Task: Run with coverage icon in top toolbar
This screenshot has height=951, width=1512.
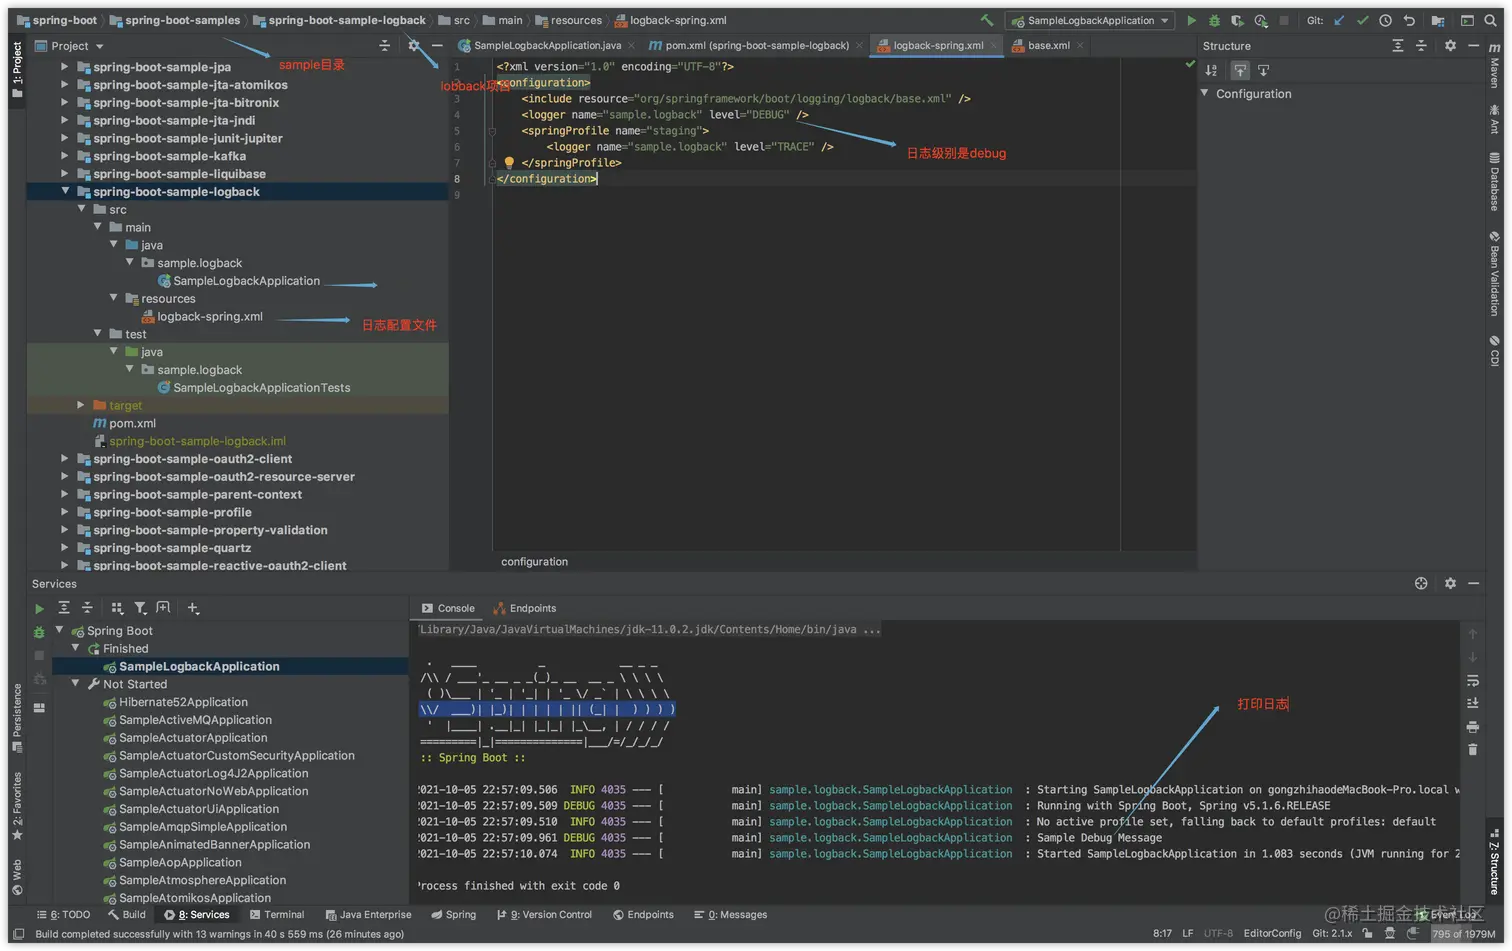Action: [x=1237, y=20]
